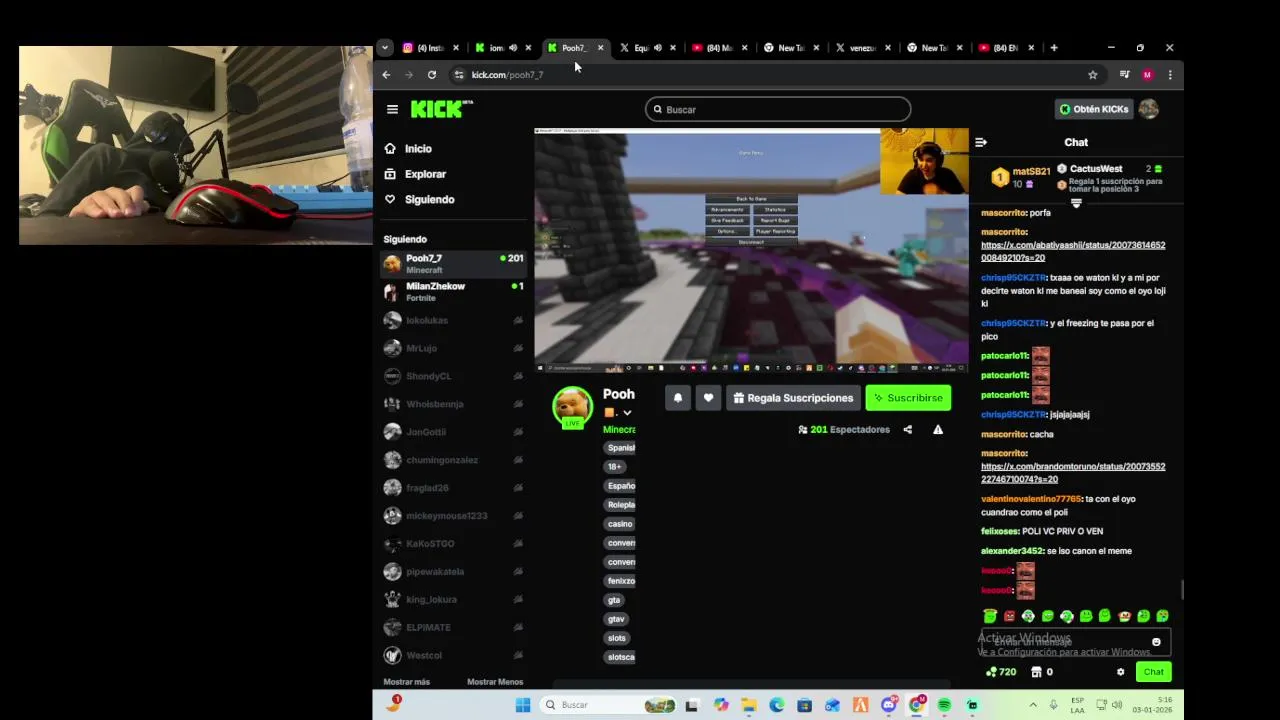Viewport: 1280px width, 720px height.
Task: Click Regala Suscripciones button
Action: coord(793,398)
